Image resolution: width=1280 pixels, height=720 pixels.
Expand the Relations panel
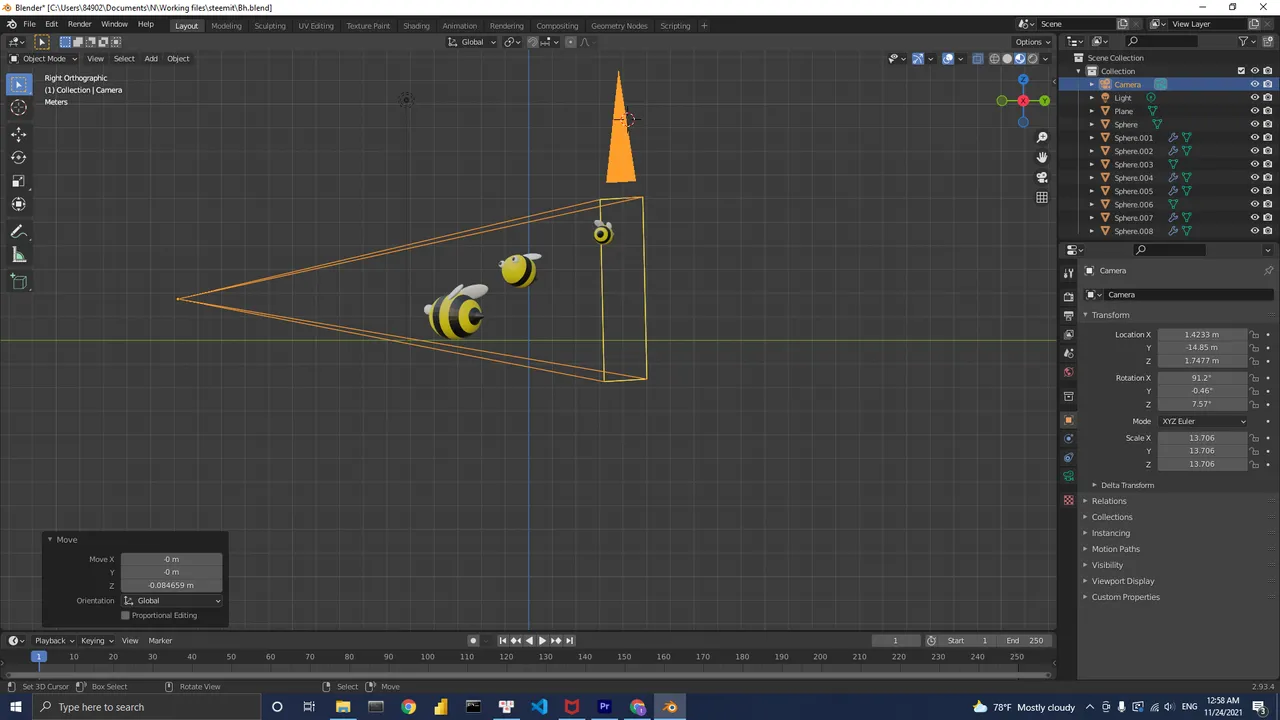1108,501
